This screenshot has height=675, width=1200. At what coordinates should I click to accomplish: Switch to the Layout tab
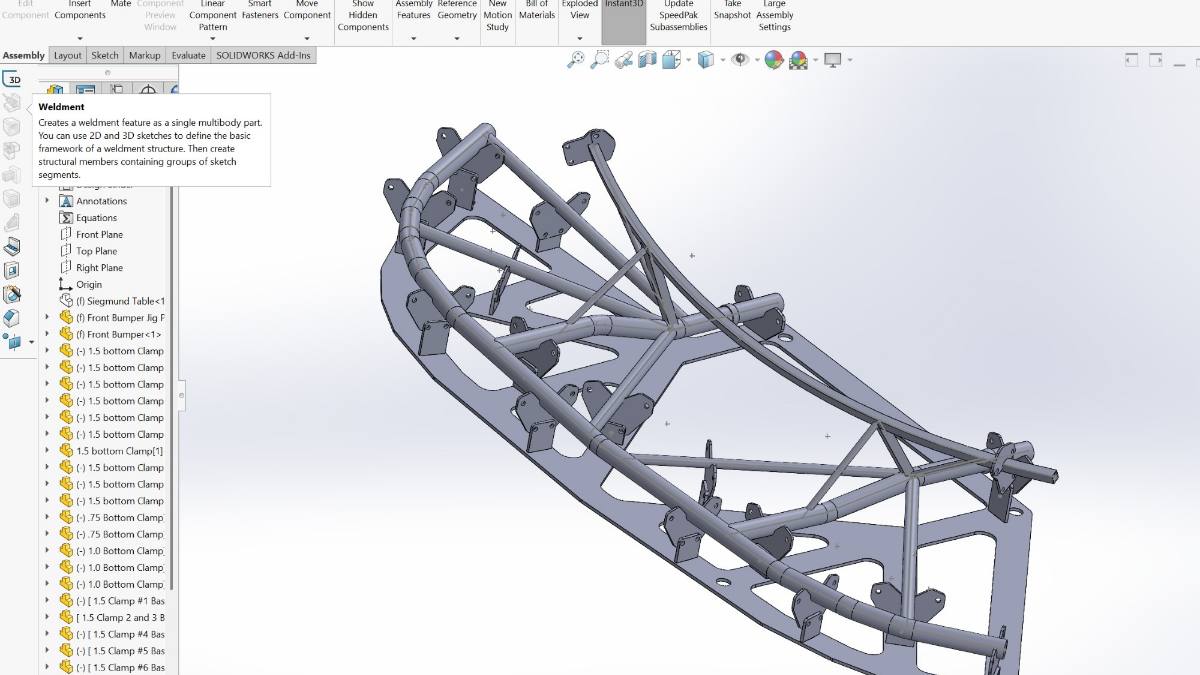[x=68, y=56]
